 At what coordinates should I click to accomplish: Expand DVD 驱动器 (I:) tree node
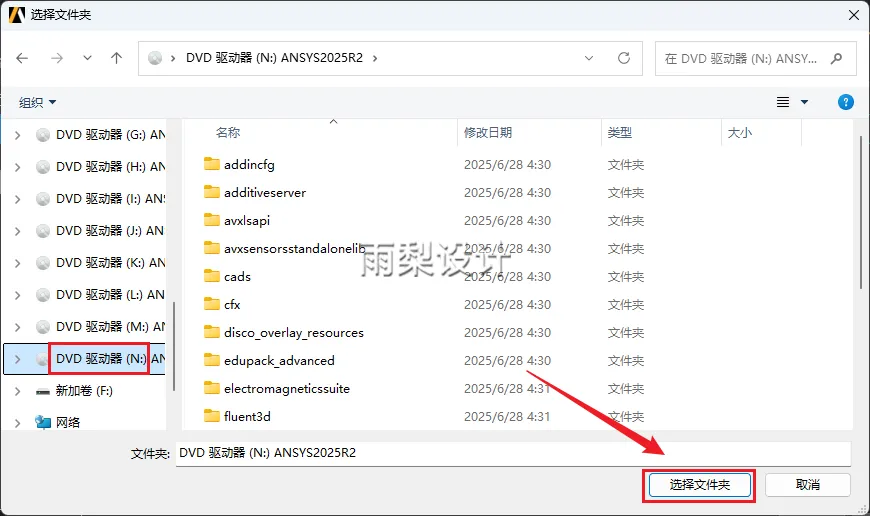coord(18,199)
